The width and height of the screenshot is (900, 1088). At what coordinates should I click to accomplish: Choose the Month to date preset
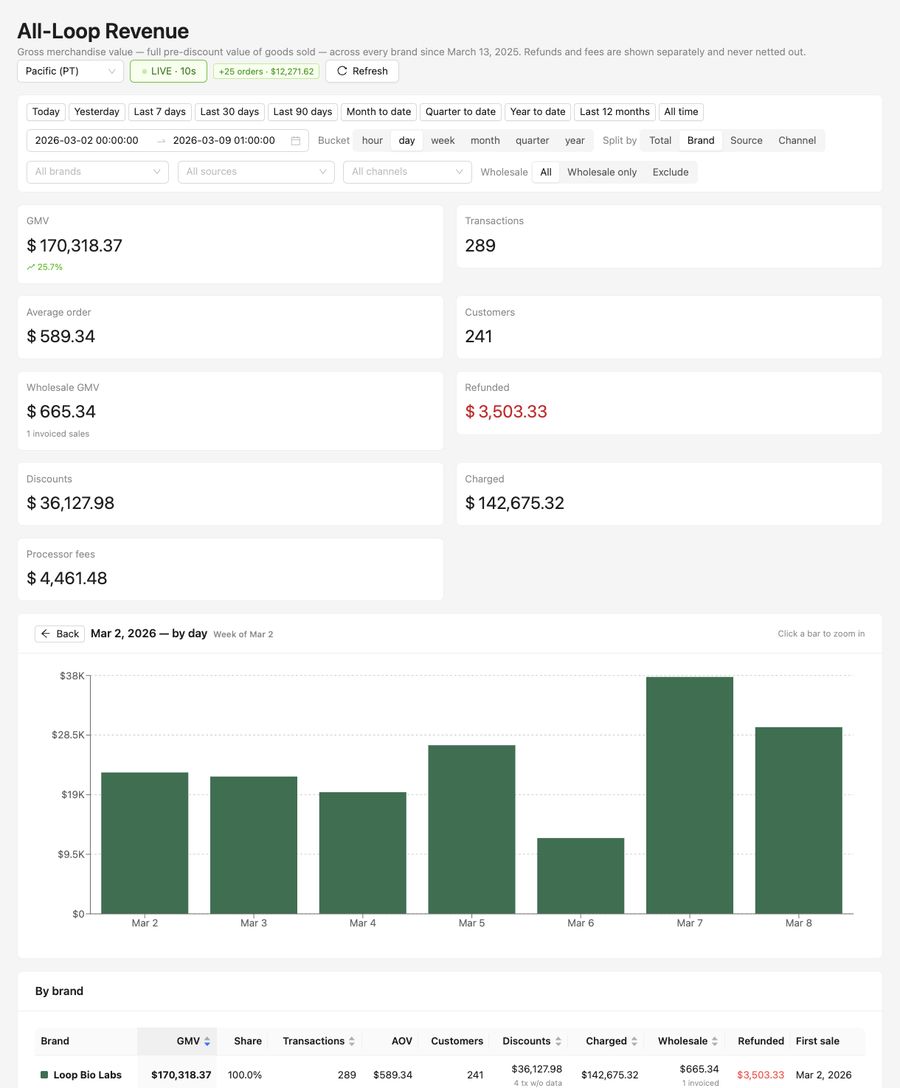(379, 112)
